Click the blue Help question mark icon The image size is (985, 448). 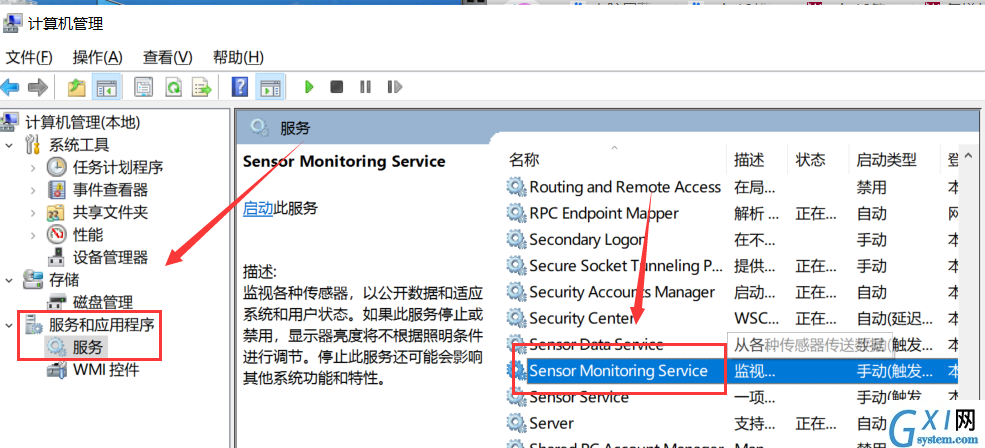(x=239, y=87)
